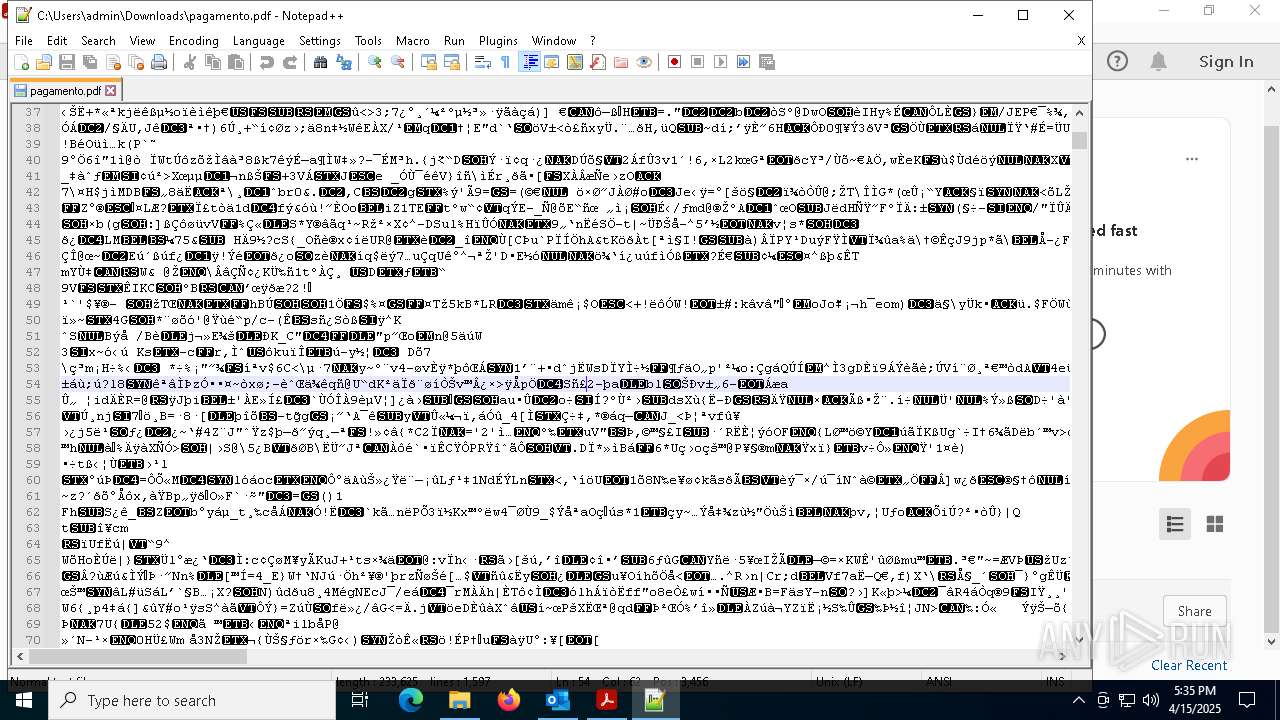The image size is (1280, 720).
Task: Run macro multiple times icon
Action: coord(744,62)
